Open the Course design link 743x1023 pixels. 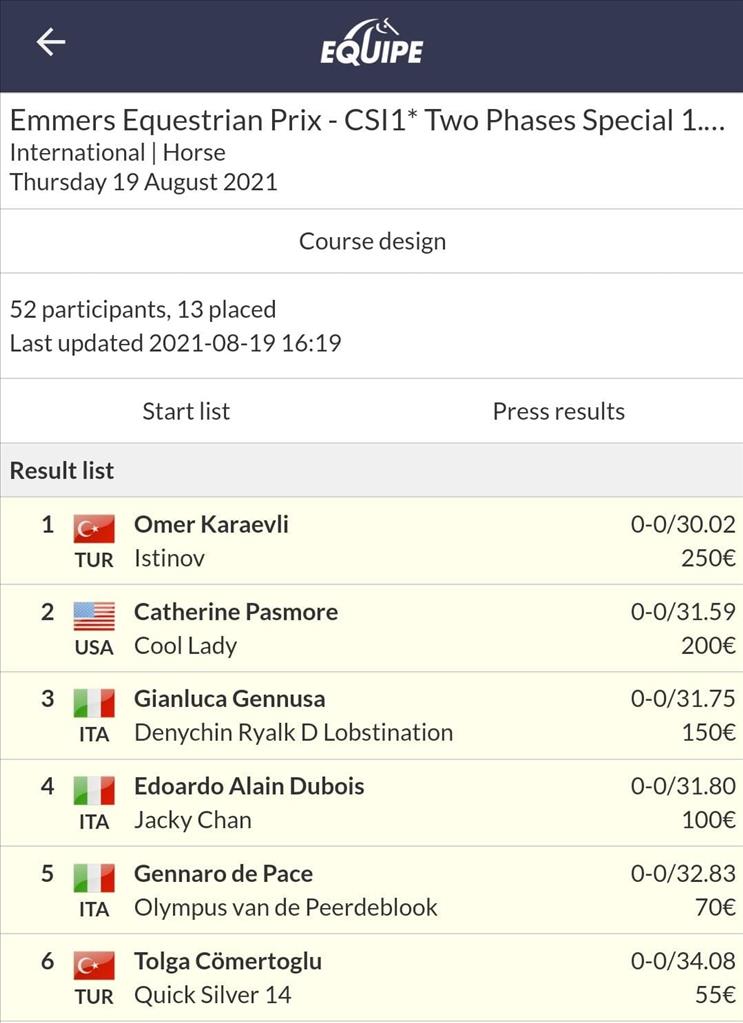point(372,241)
